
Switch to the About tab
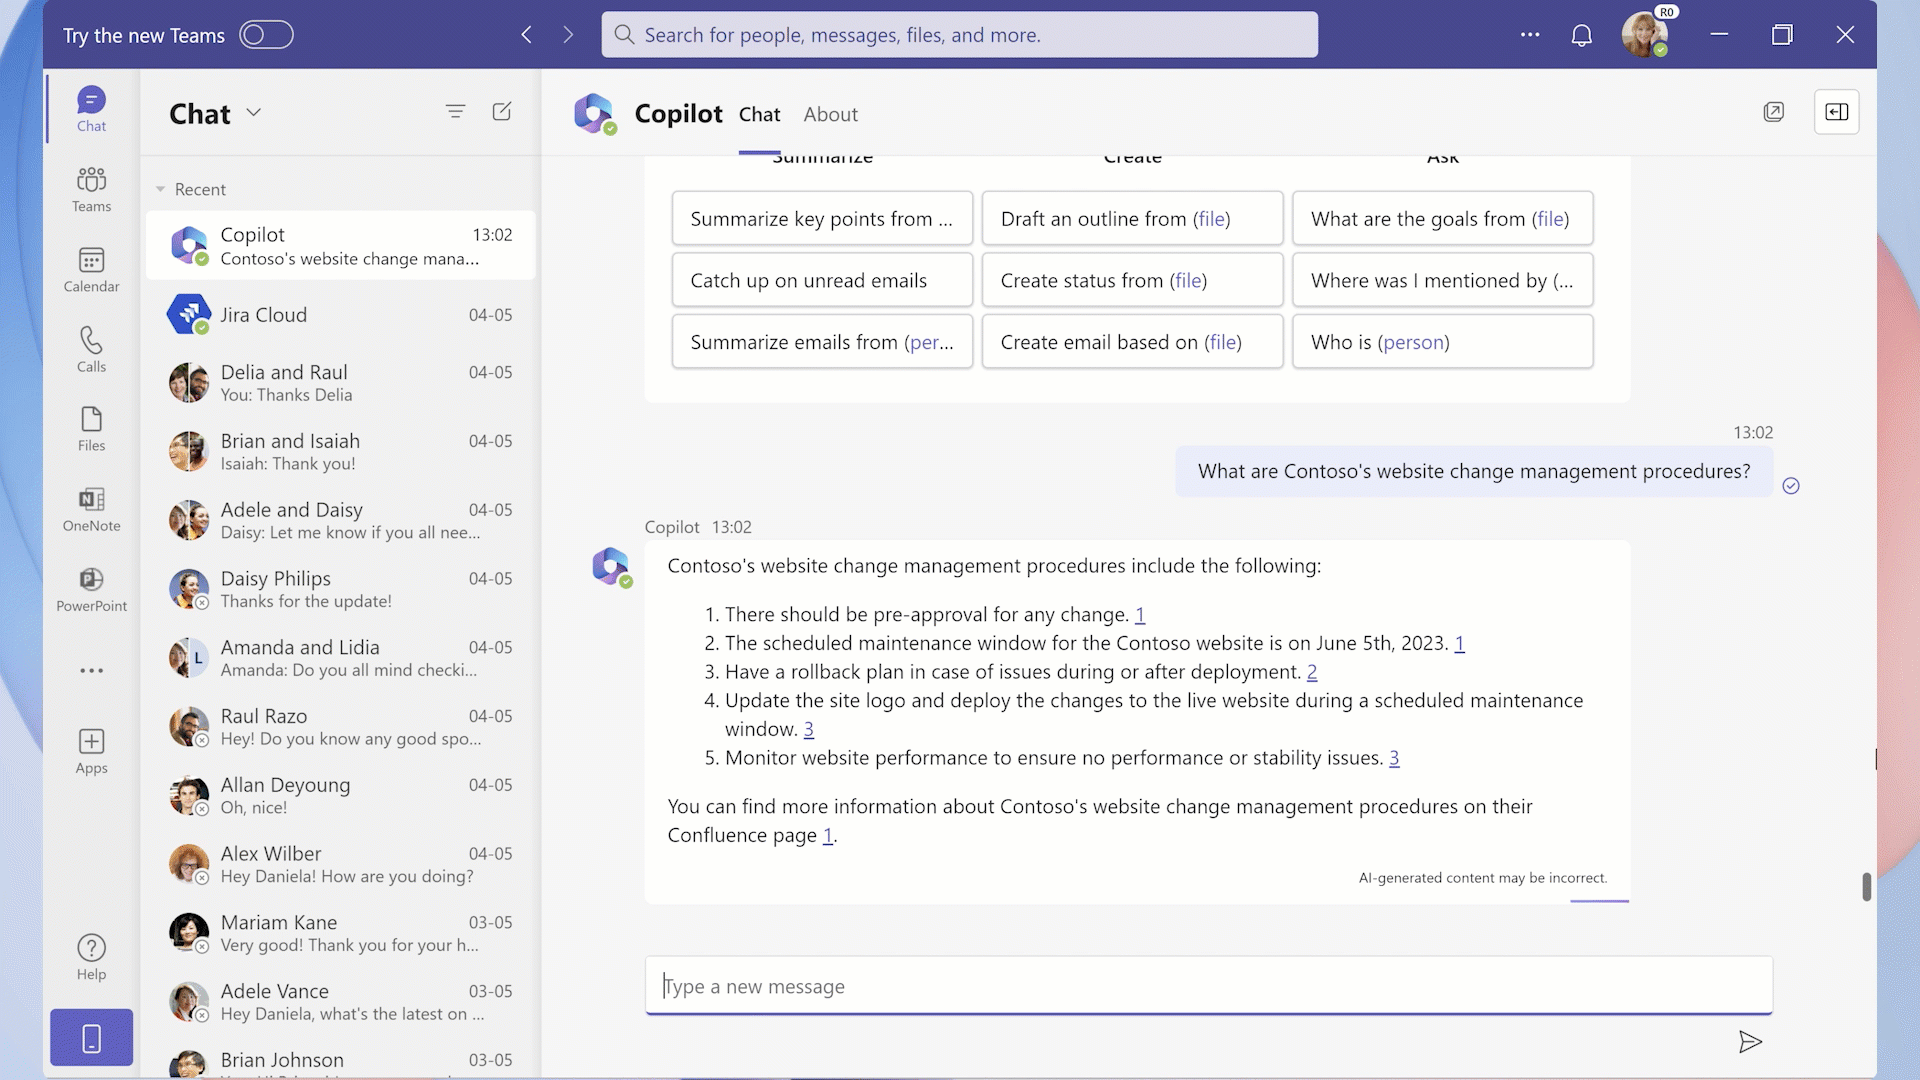(829, 113)
